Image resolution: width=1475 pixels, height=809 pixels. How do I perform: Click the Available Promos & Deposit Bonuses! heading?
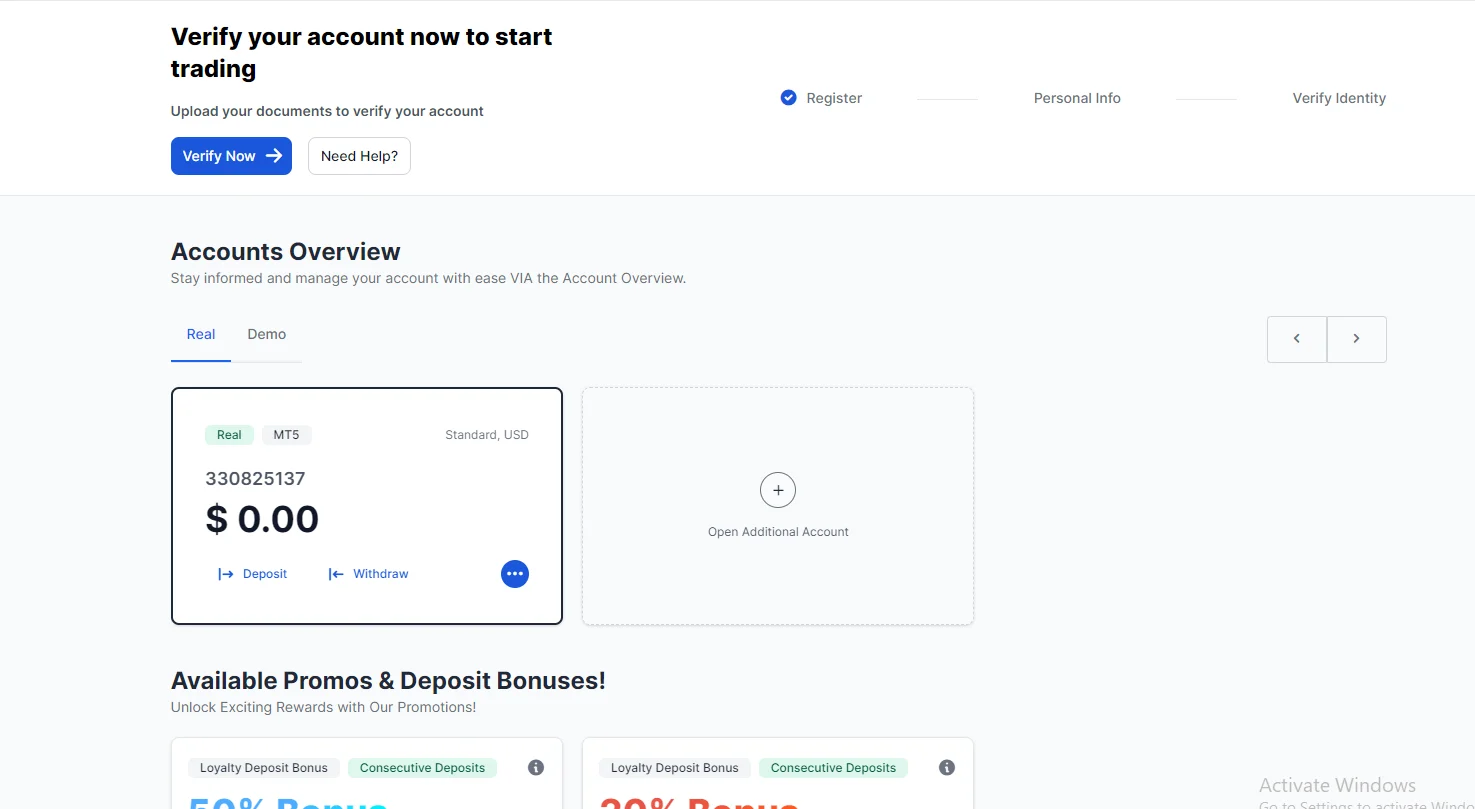[388, 681]
